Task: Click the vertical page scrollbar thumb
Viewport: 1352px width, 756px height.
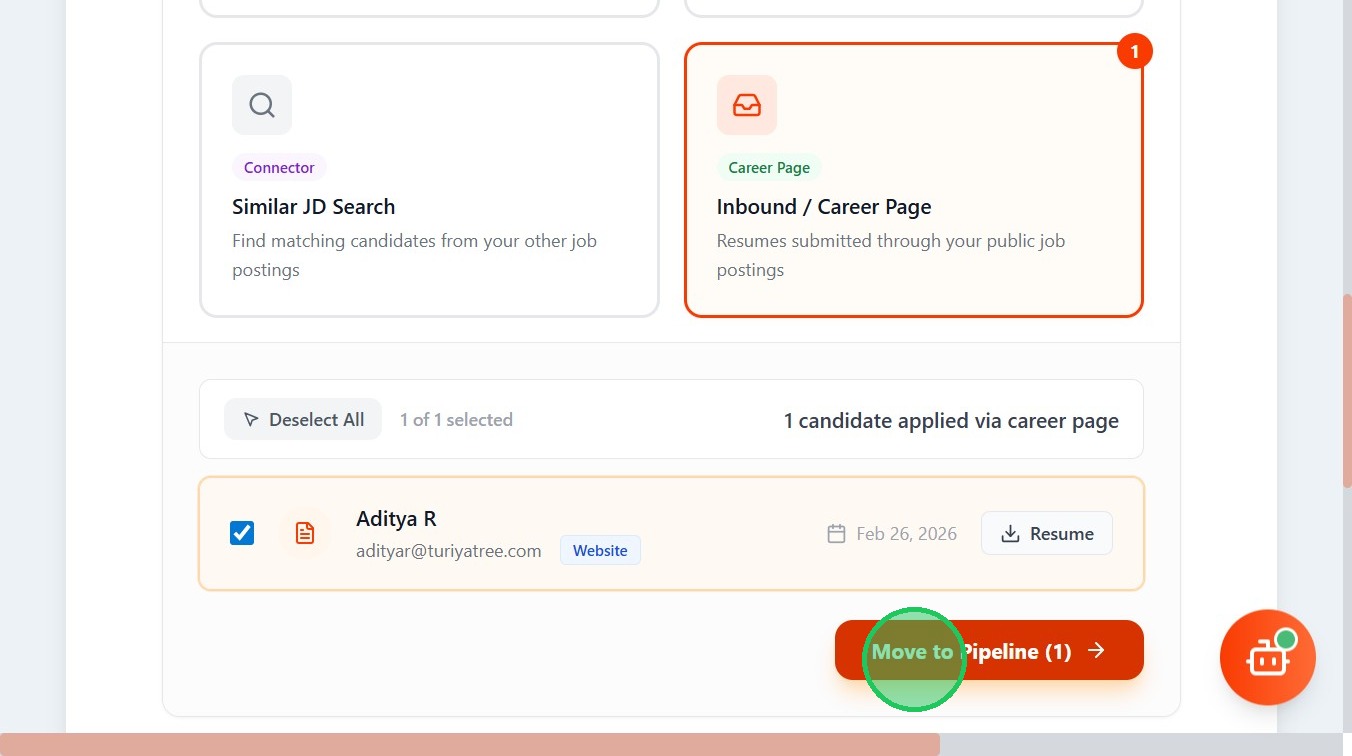Action: pos(1346,390)
